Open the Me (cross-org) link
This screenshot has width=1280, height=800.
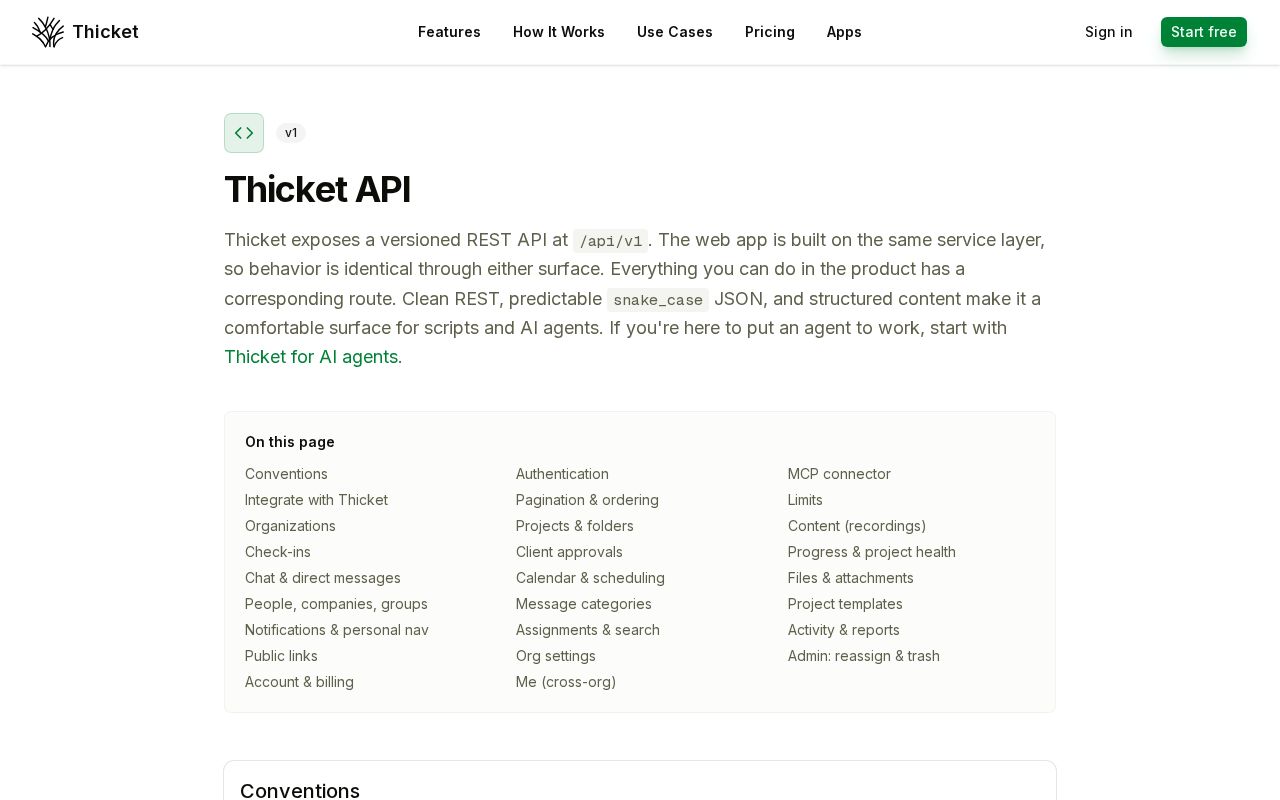coord(566,682)
